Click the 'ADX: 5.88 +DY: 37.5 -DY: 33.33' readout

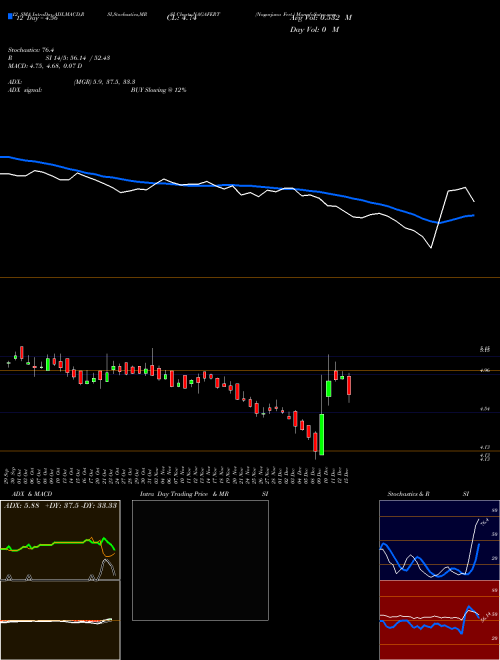(x=60, y=505)
